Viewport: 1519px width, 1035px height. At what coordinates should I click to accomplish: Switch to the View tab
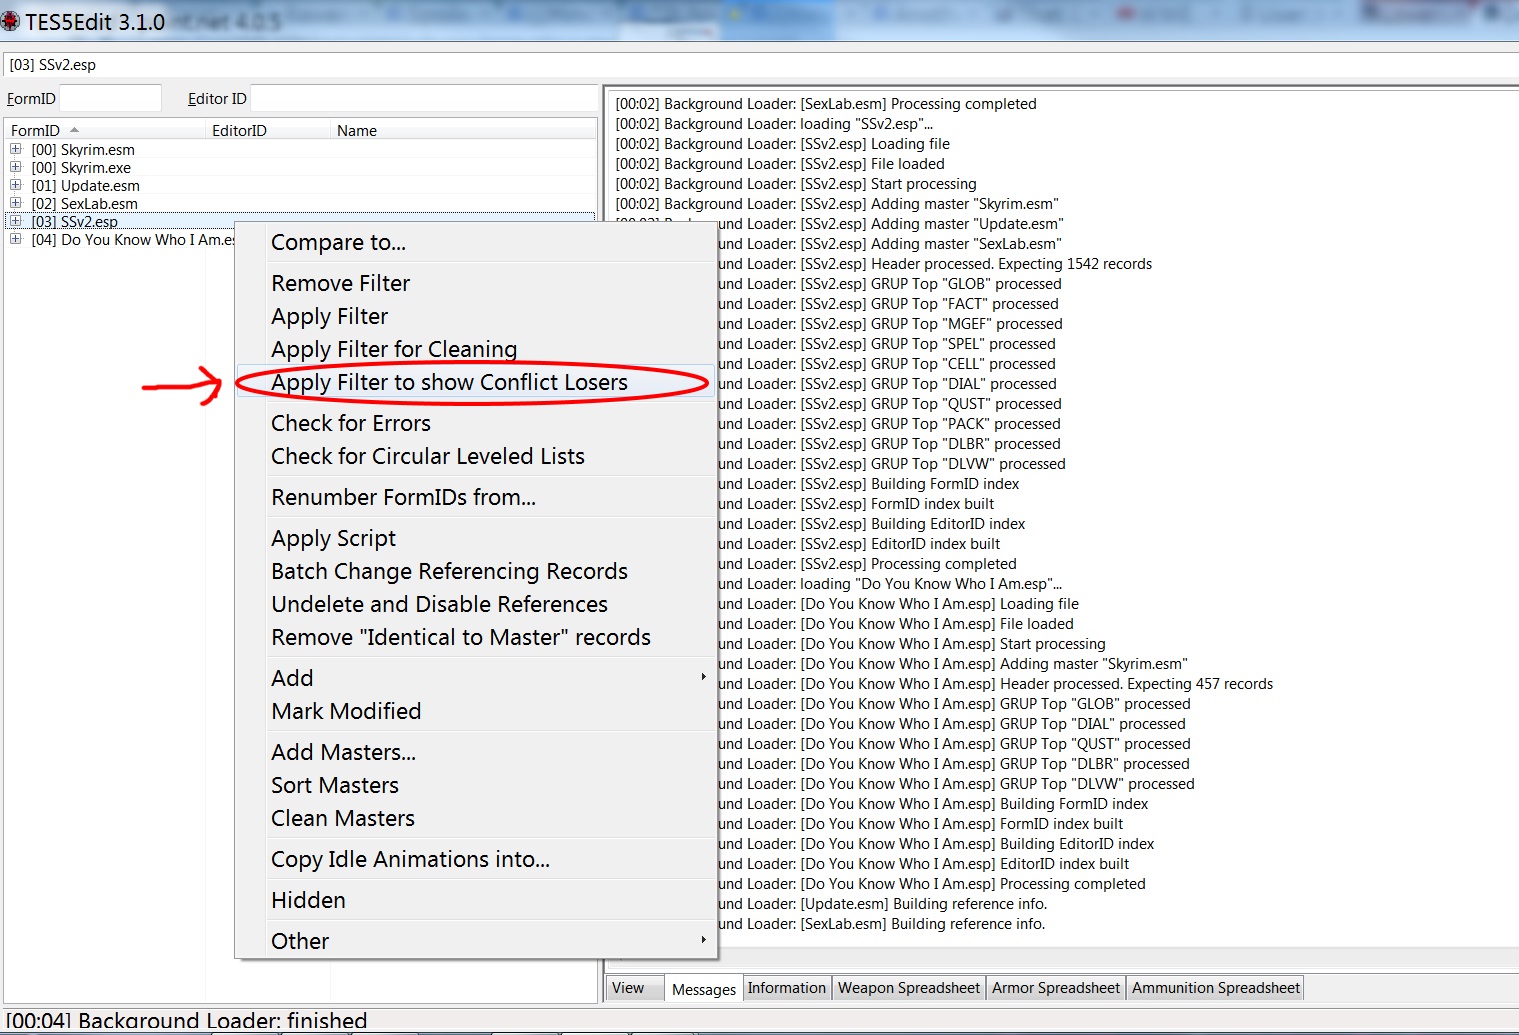[x=628, y=988]
